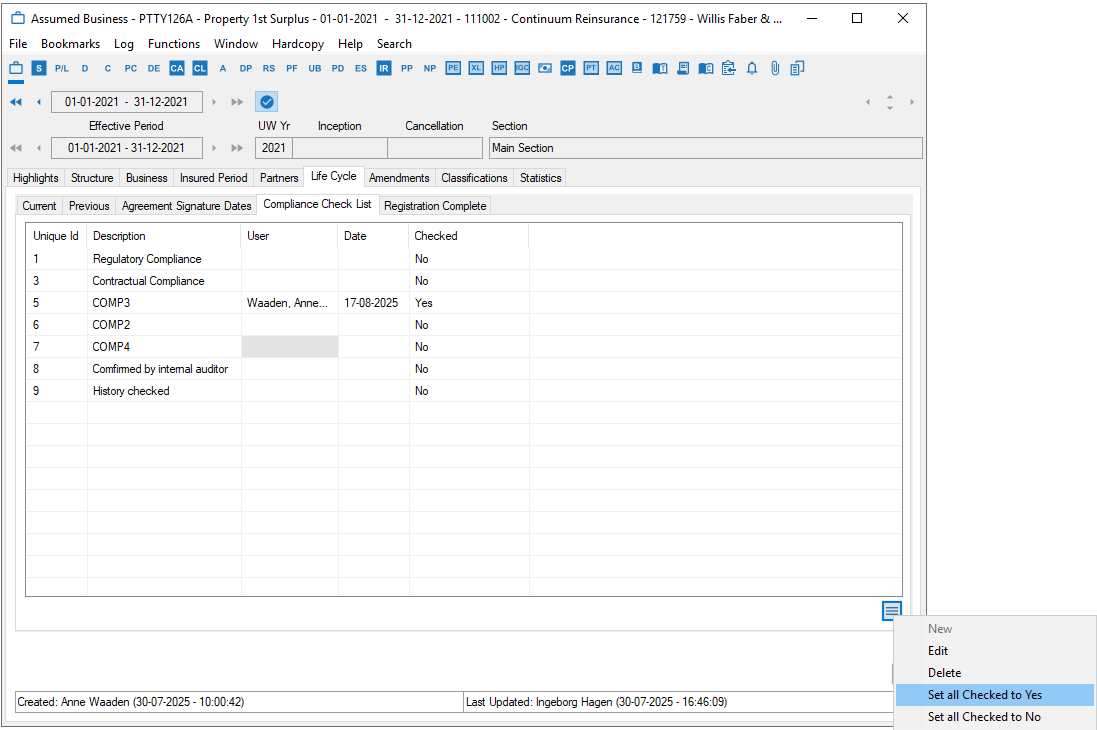
Task: Open the IR toolbar icon
Action: pyautogui.click(x=384, y=68)
